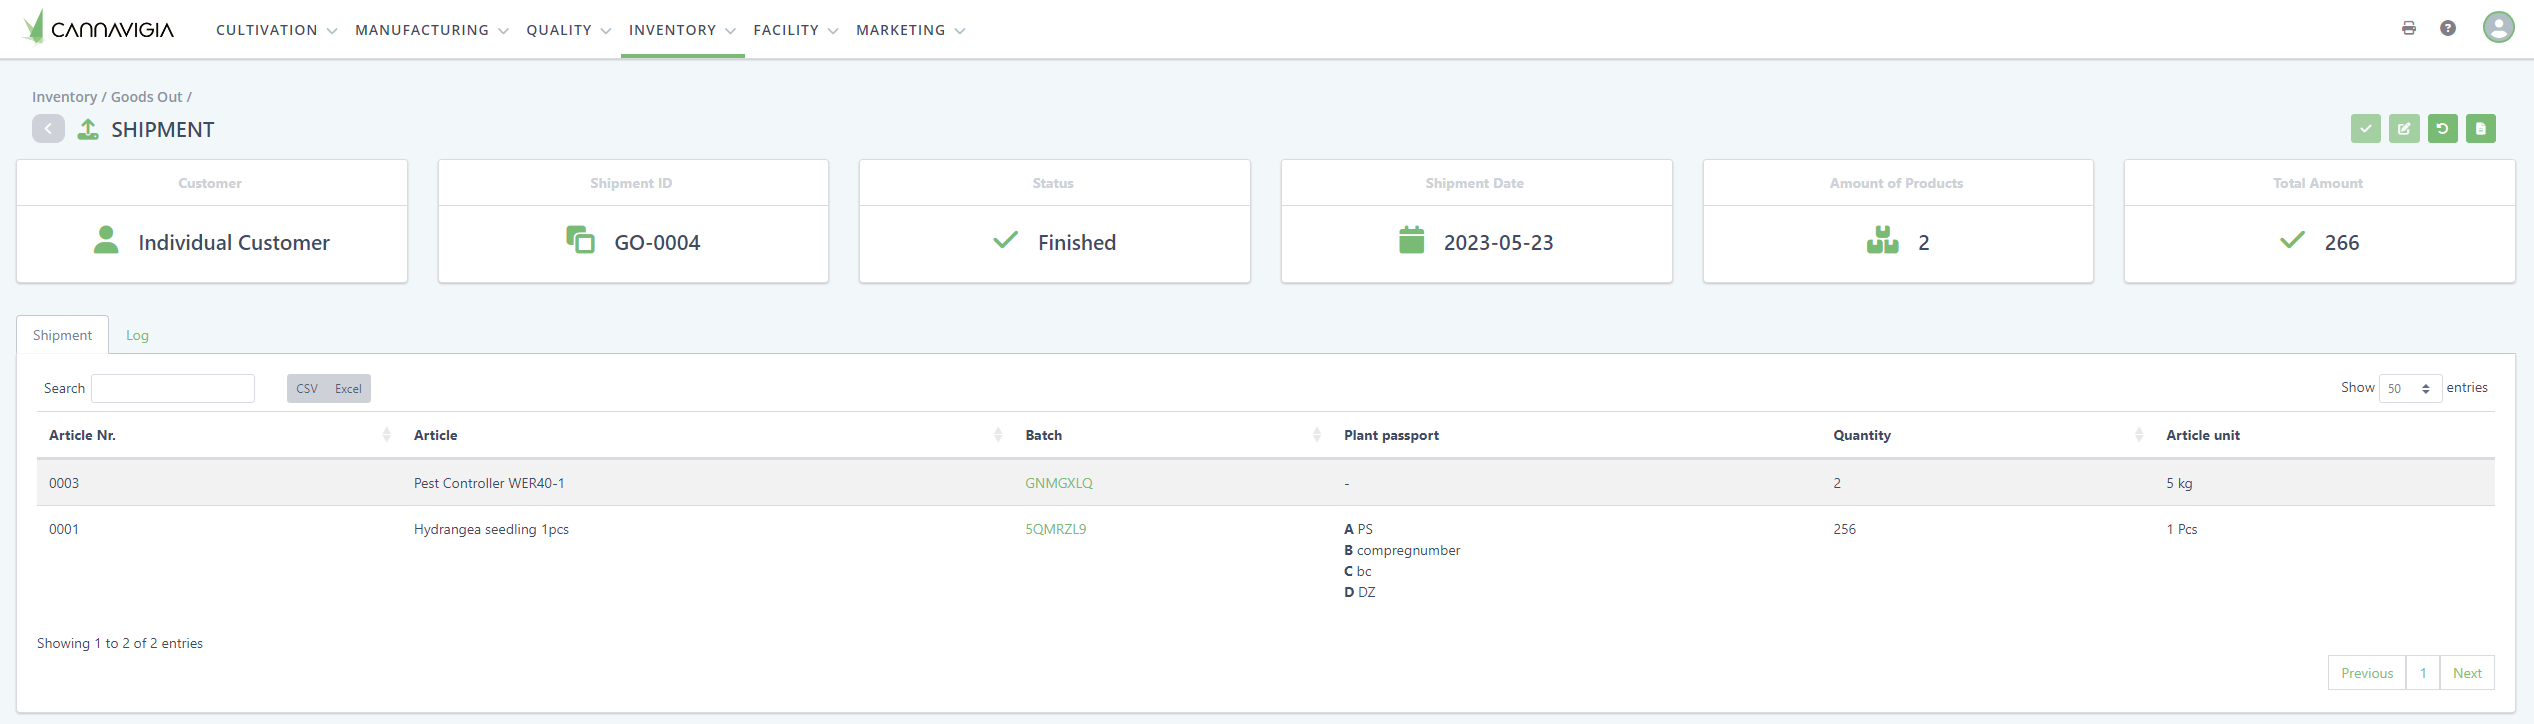
Task: Open the user profile avatar
Action: 2498,27
